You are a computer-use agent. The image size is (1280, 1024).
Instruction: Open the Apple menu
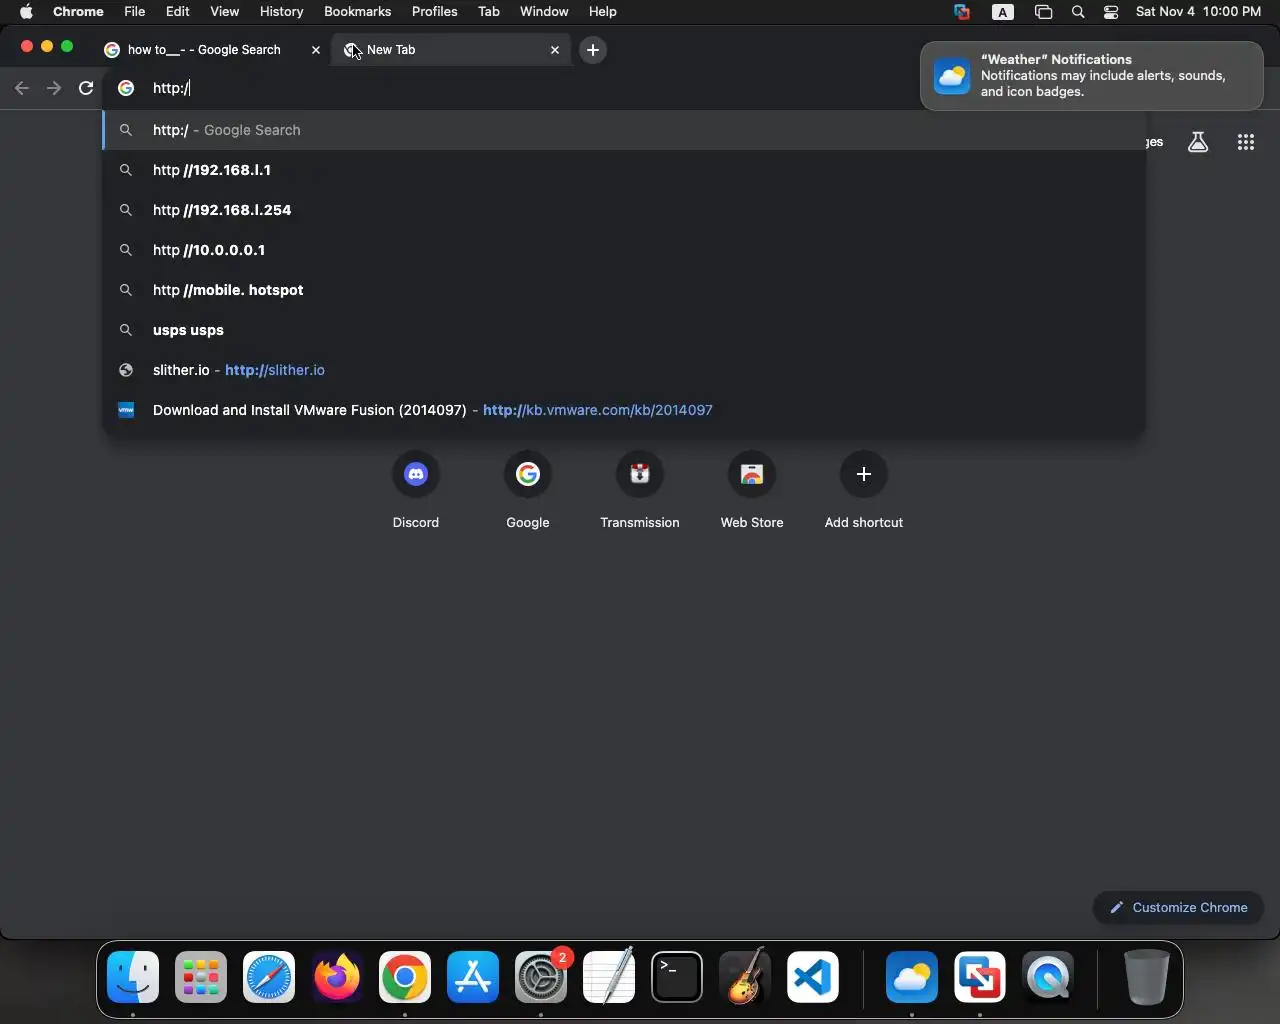pos(26,12)
